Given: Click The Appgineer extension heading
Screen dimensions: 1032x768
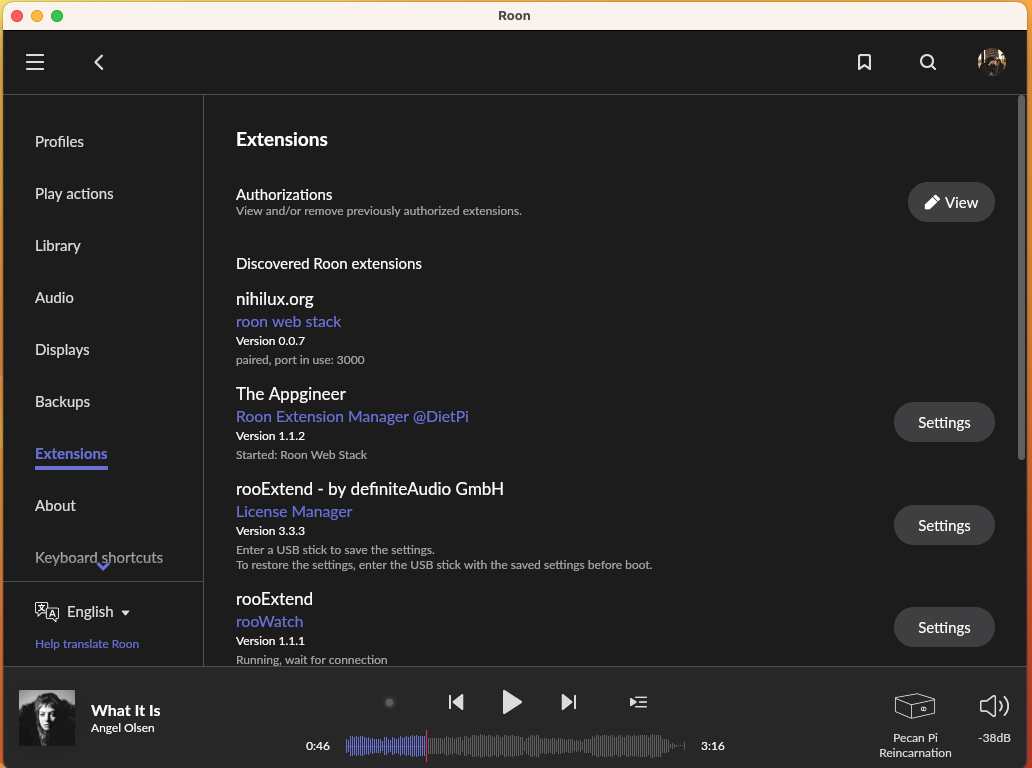Looking at the screenshot, I should [x=290, y=394].
